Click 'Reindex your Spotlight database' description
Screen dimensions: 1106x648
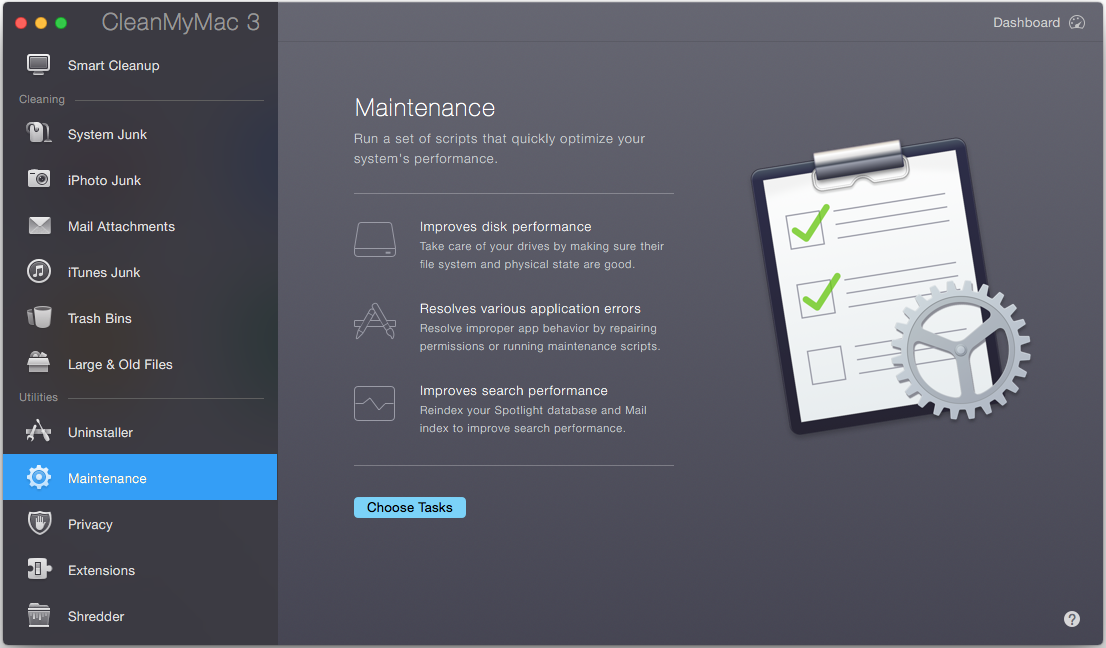point(533,419)
